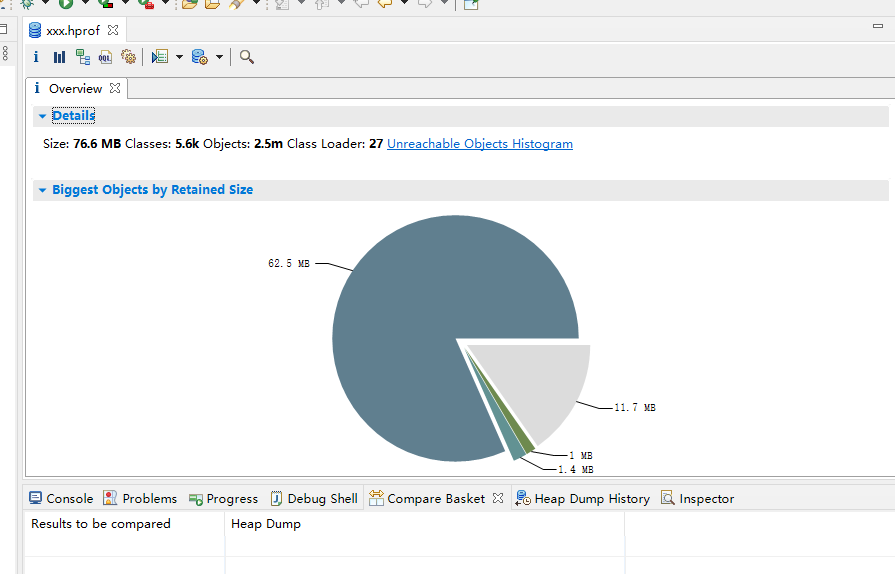
Task: Collapse Biggest Objects by Retained Size section
Action: point(42,190)
